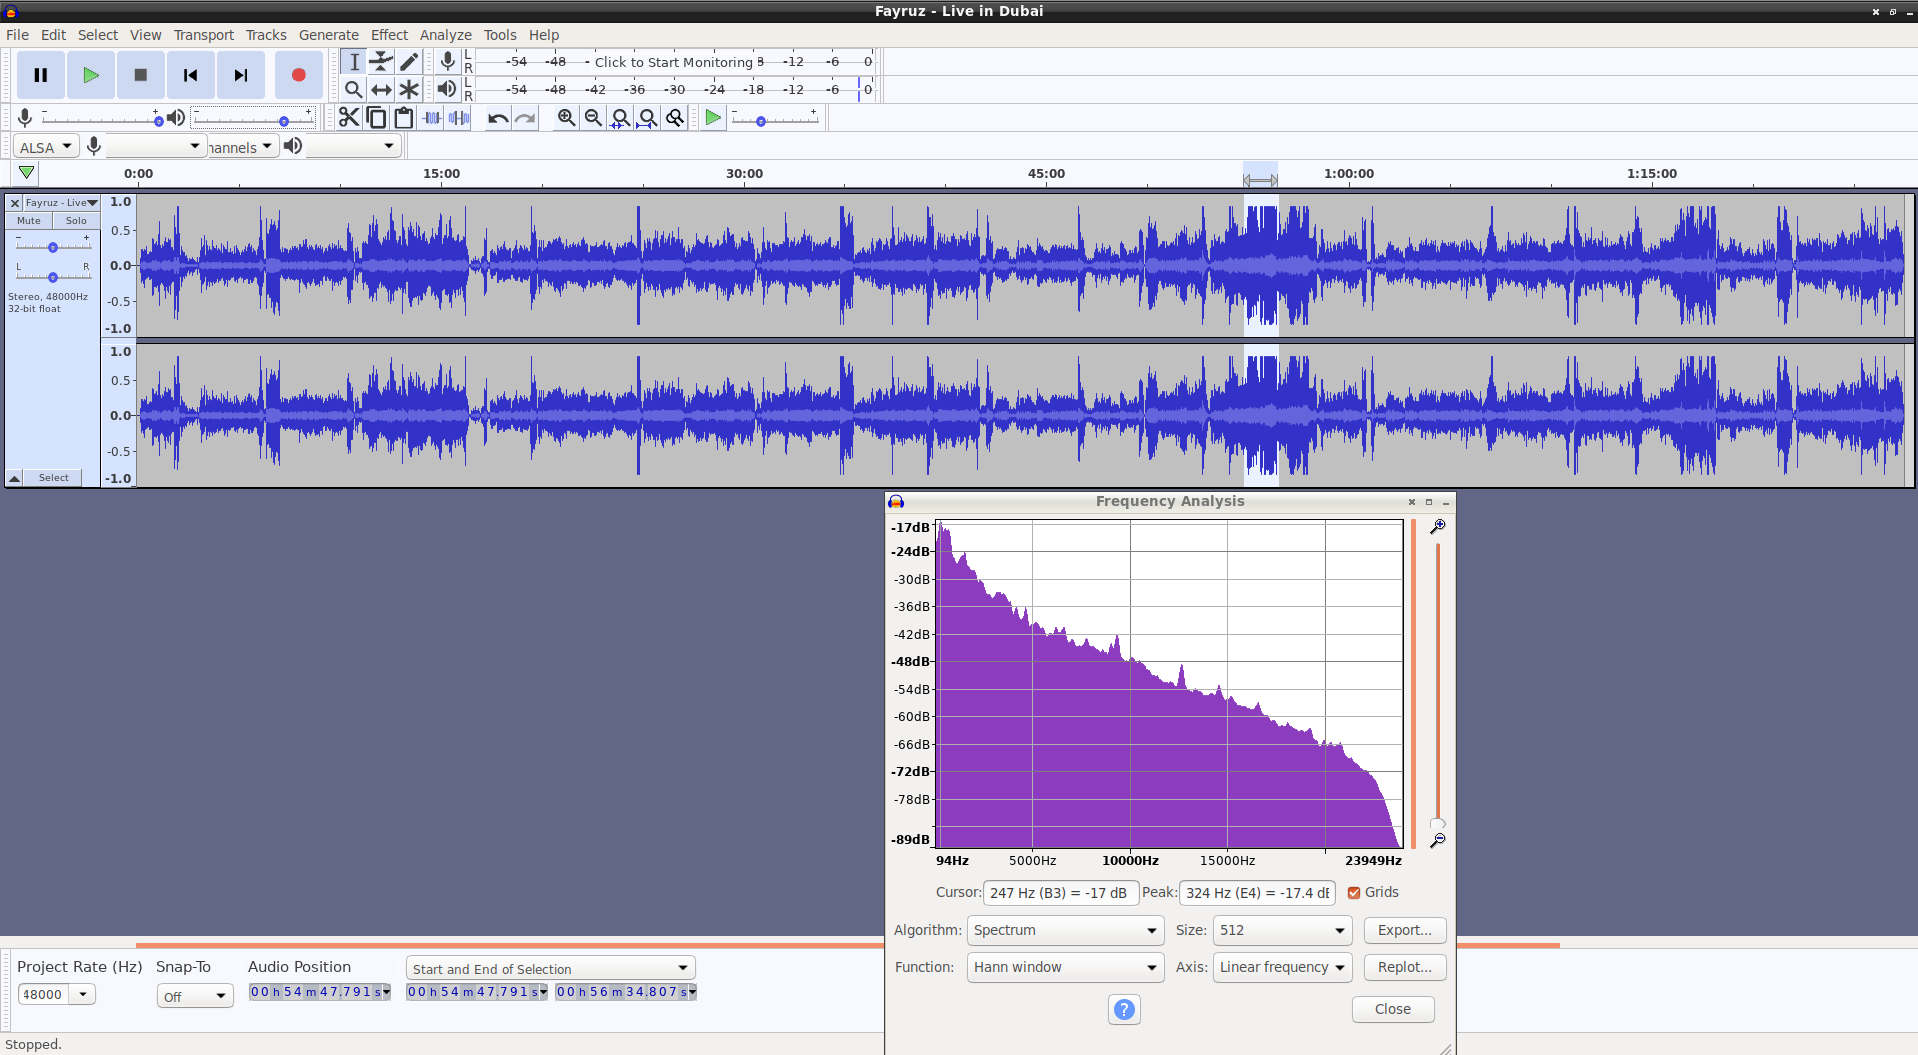Adjust the recording volume slider
The image size is (1918, 1055).
tap(100, 118)
